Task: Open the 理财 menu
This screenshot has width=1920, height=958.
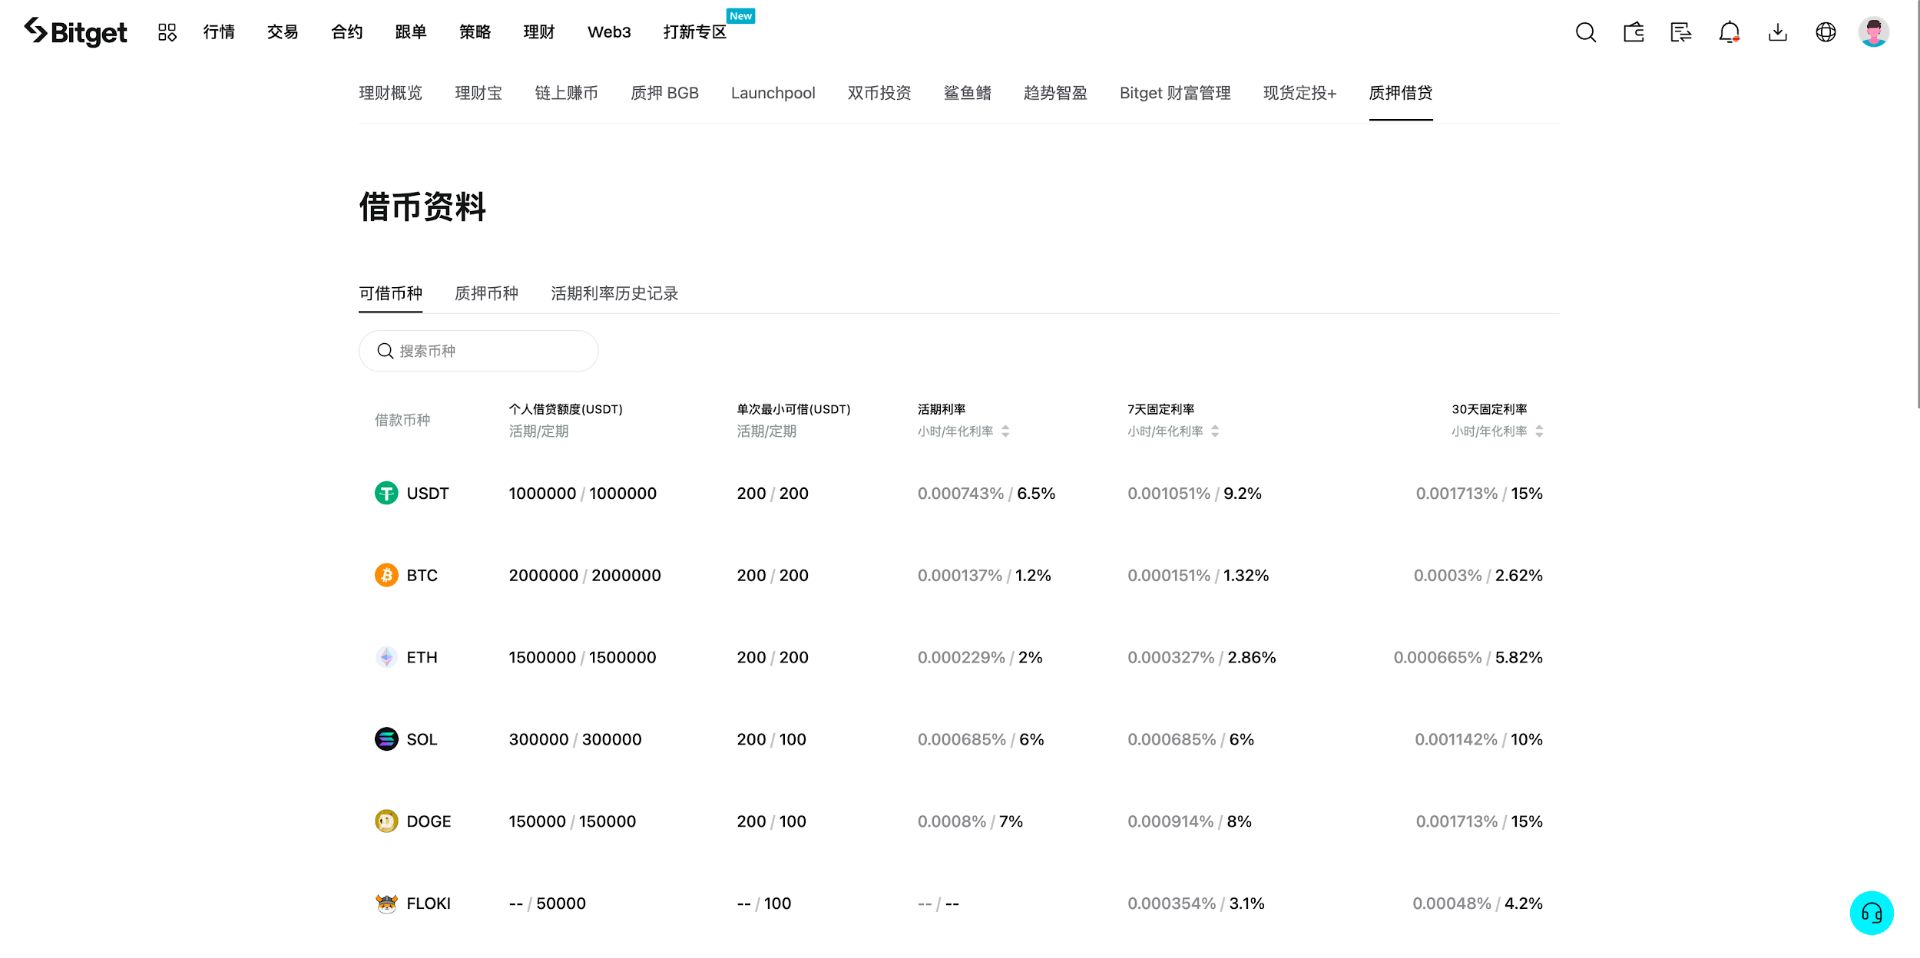Action: 539,32
